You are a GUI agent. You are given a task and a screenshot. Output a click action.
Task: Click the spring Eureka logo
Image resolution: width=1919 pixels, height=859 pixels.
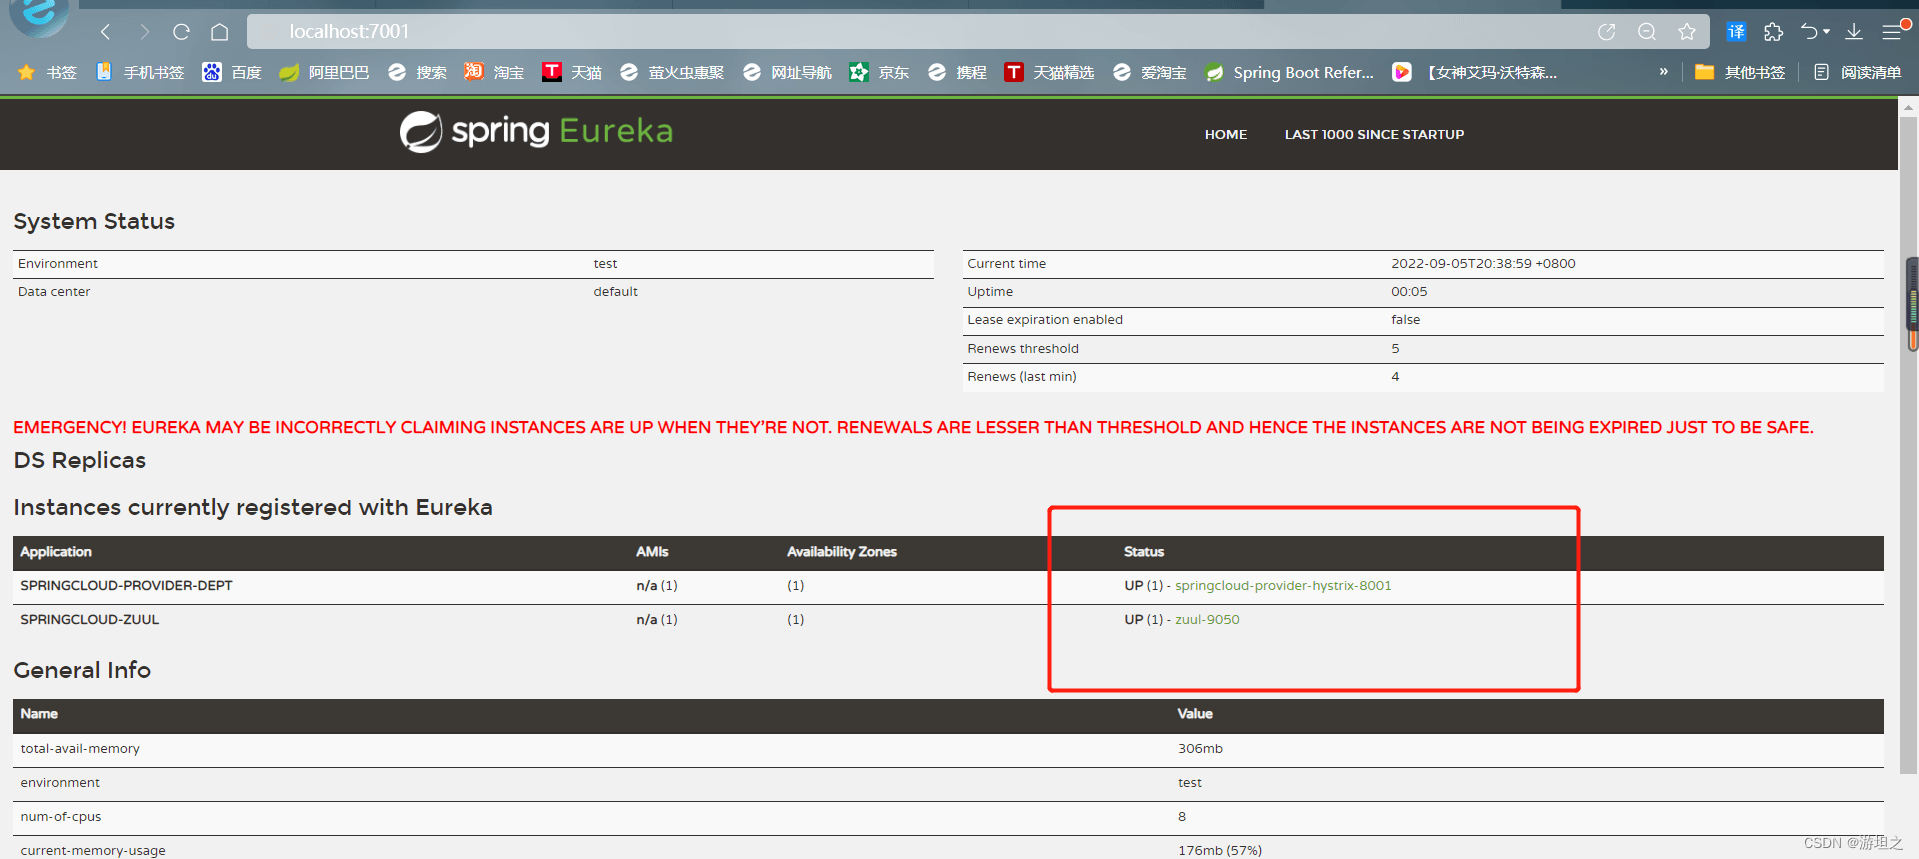[536, 131]
